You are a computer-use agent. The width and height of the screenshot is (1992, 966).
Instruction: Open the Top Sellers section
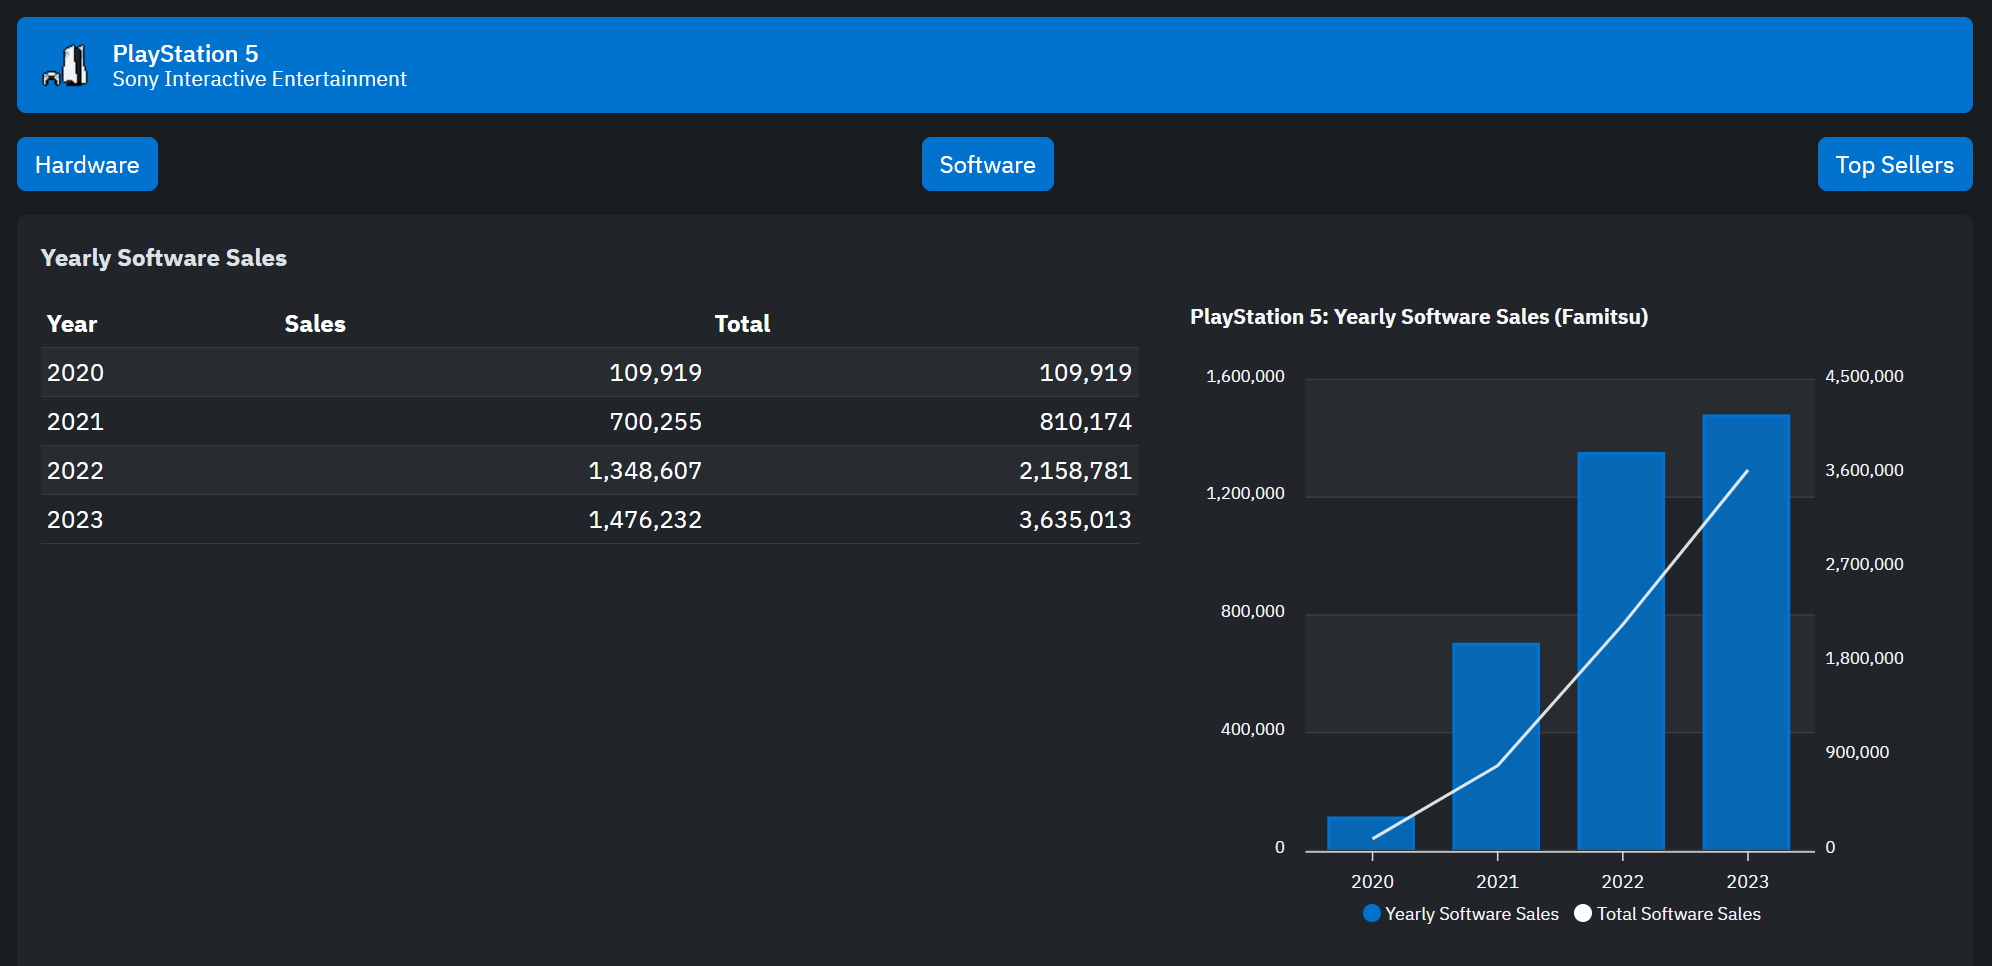click(1894, 164)
